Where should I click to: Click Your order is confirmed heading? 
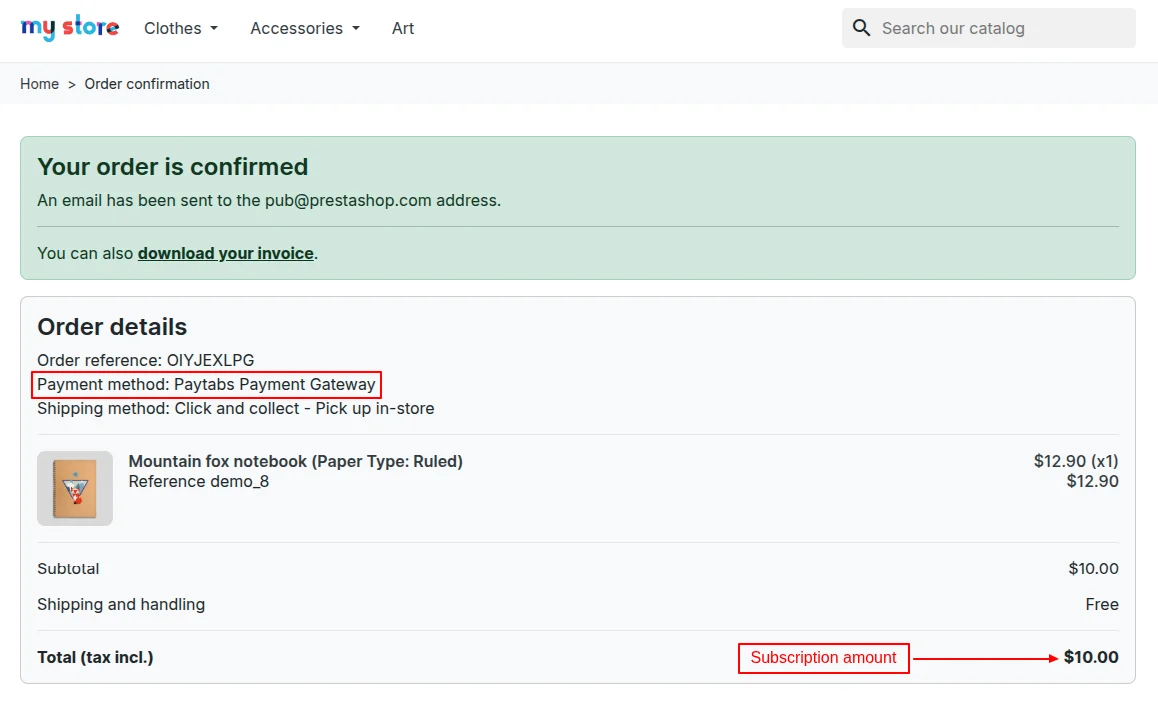pos(173,167)
